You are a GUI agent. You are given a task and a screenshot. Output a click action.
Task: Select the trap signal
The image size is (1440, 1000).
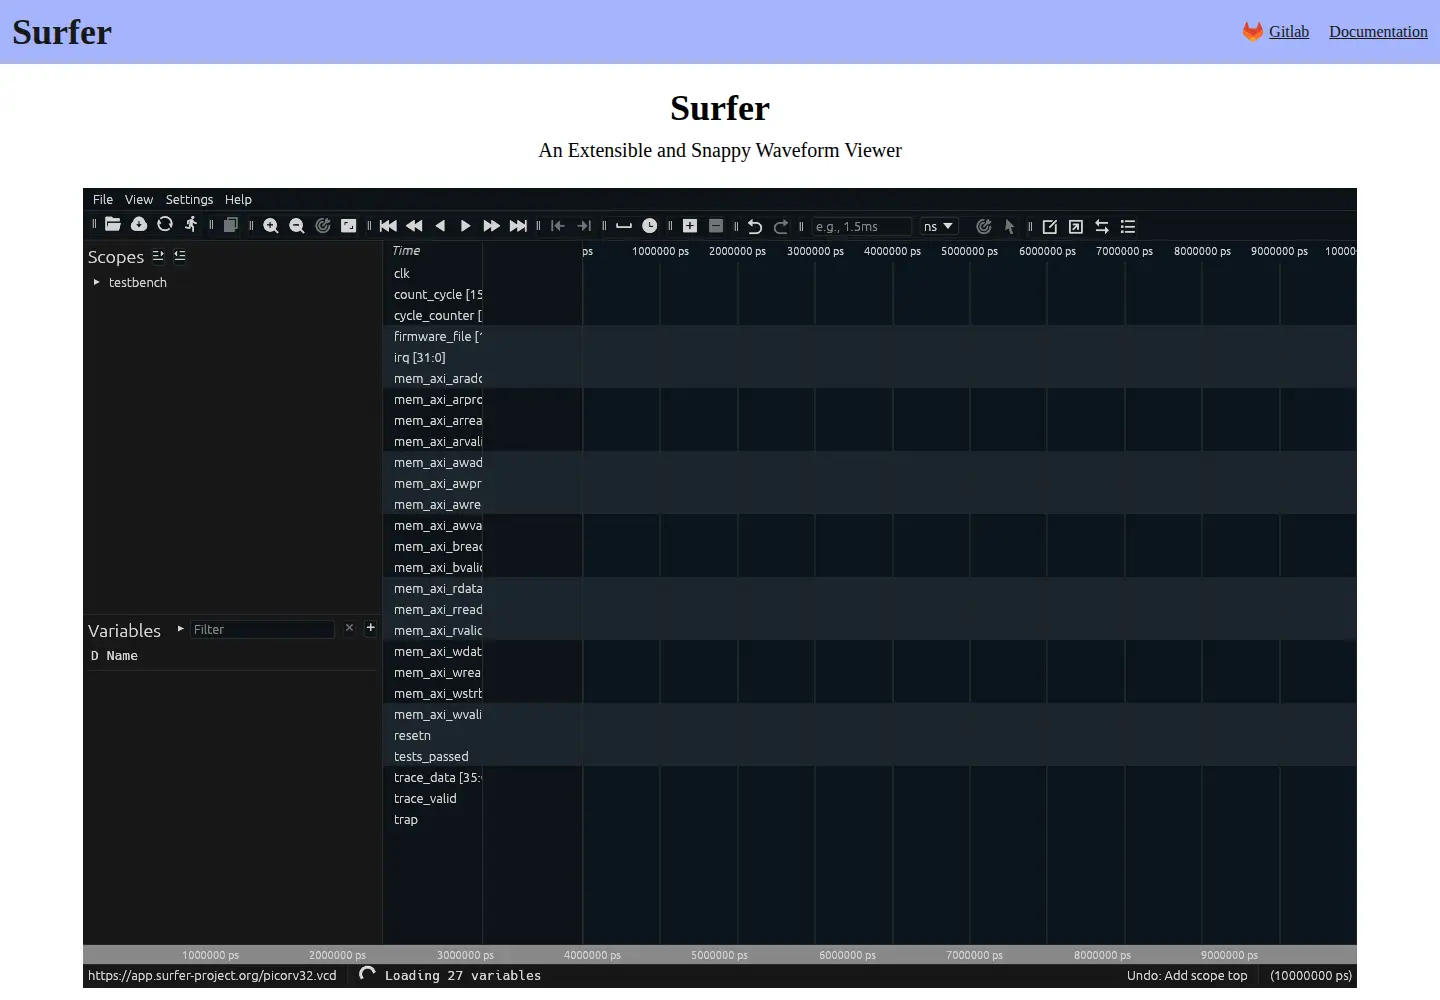(x=406, y=820)
